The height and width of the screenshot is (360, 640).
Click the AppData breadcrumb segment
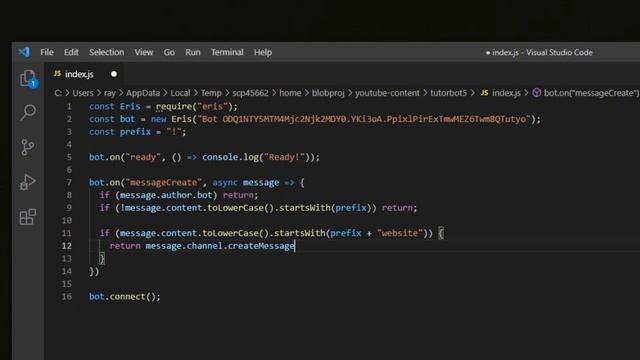tap(143, 93)
